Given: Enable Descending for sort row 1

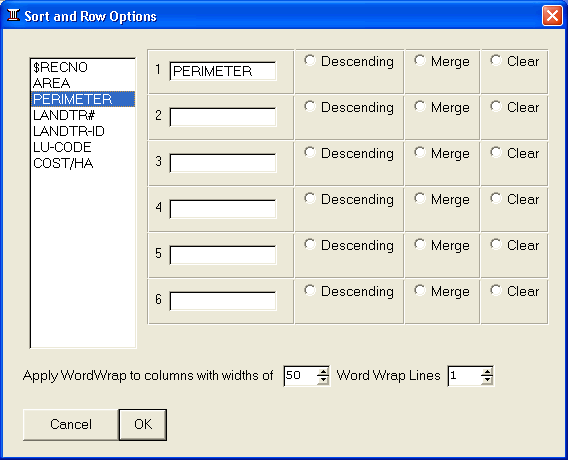Looking at the screenshot, I should [310, 60].
